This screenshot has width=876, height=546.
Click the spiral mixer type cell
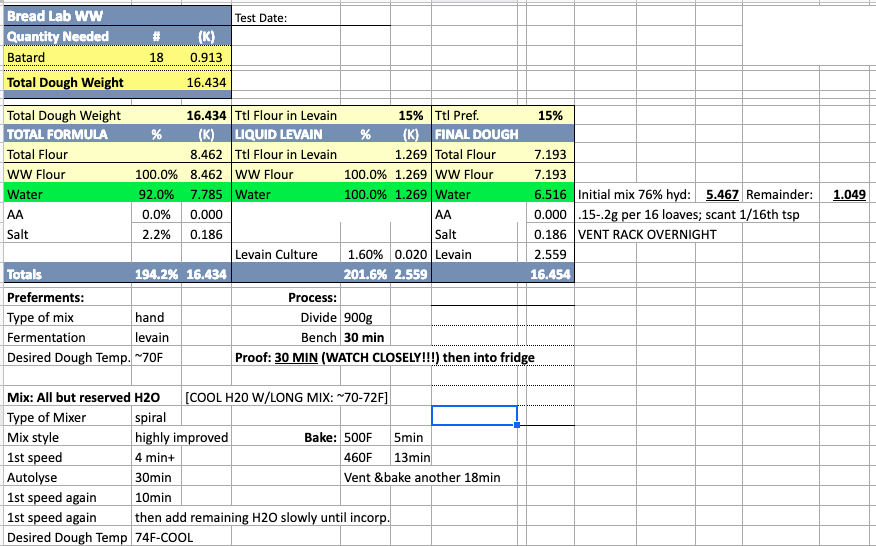coord(152,417)
